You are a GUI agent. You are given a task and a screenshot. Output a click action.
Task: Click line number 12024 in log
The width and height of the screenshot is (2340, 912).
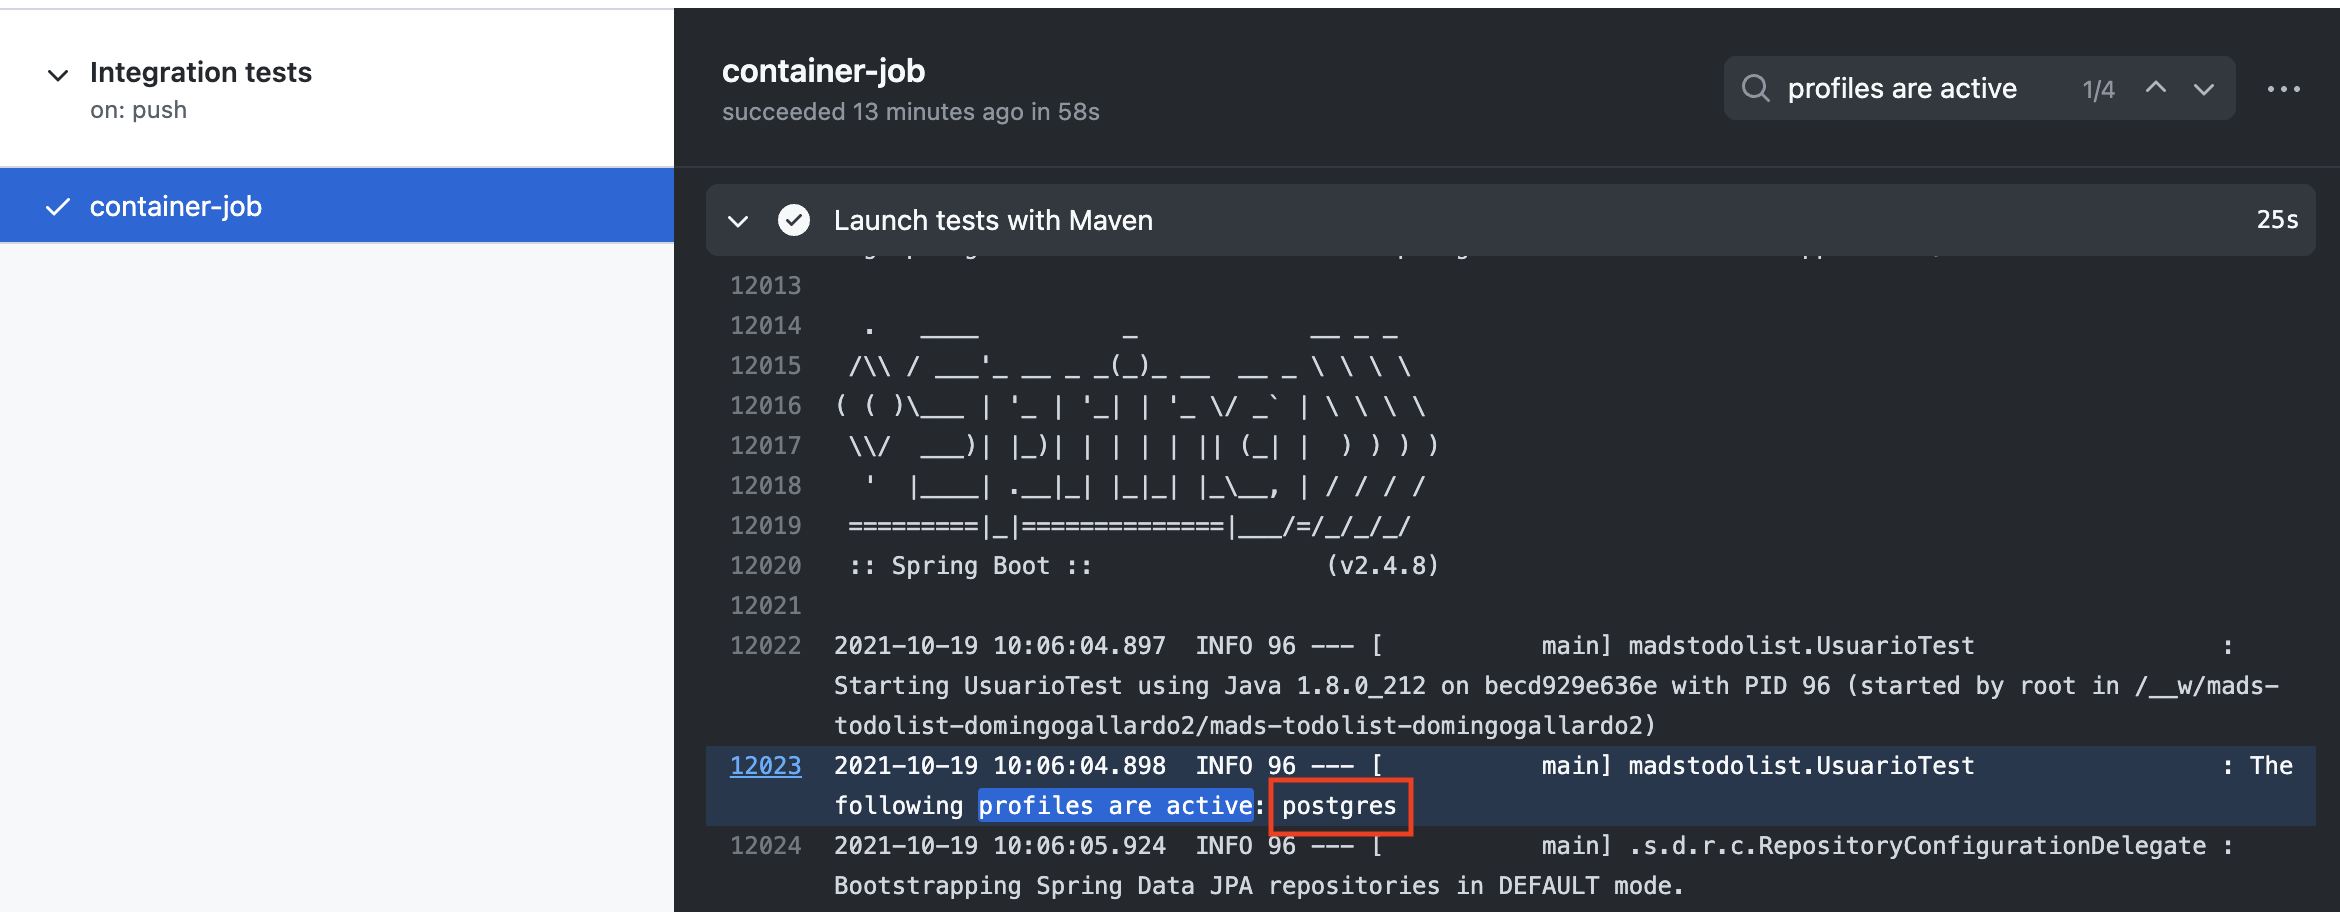point(765,846)
